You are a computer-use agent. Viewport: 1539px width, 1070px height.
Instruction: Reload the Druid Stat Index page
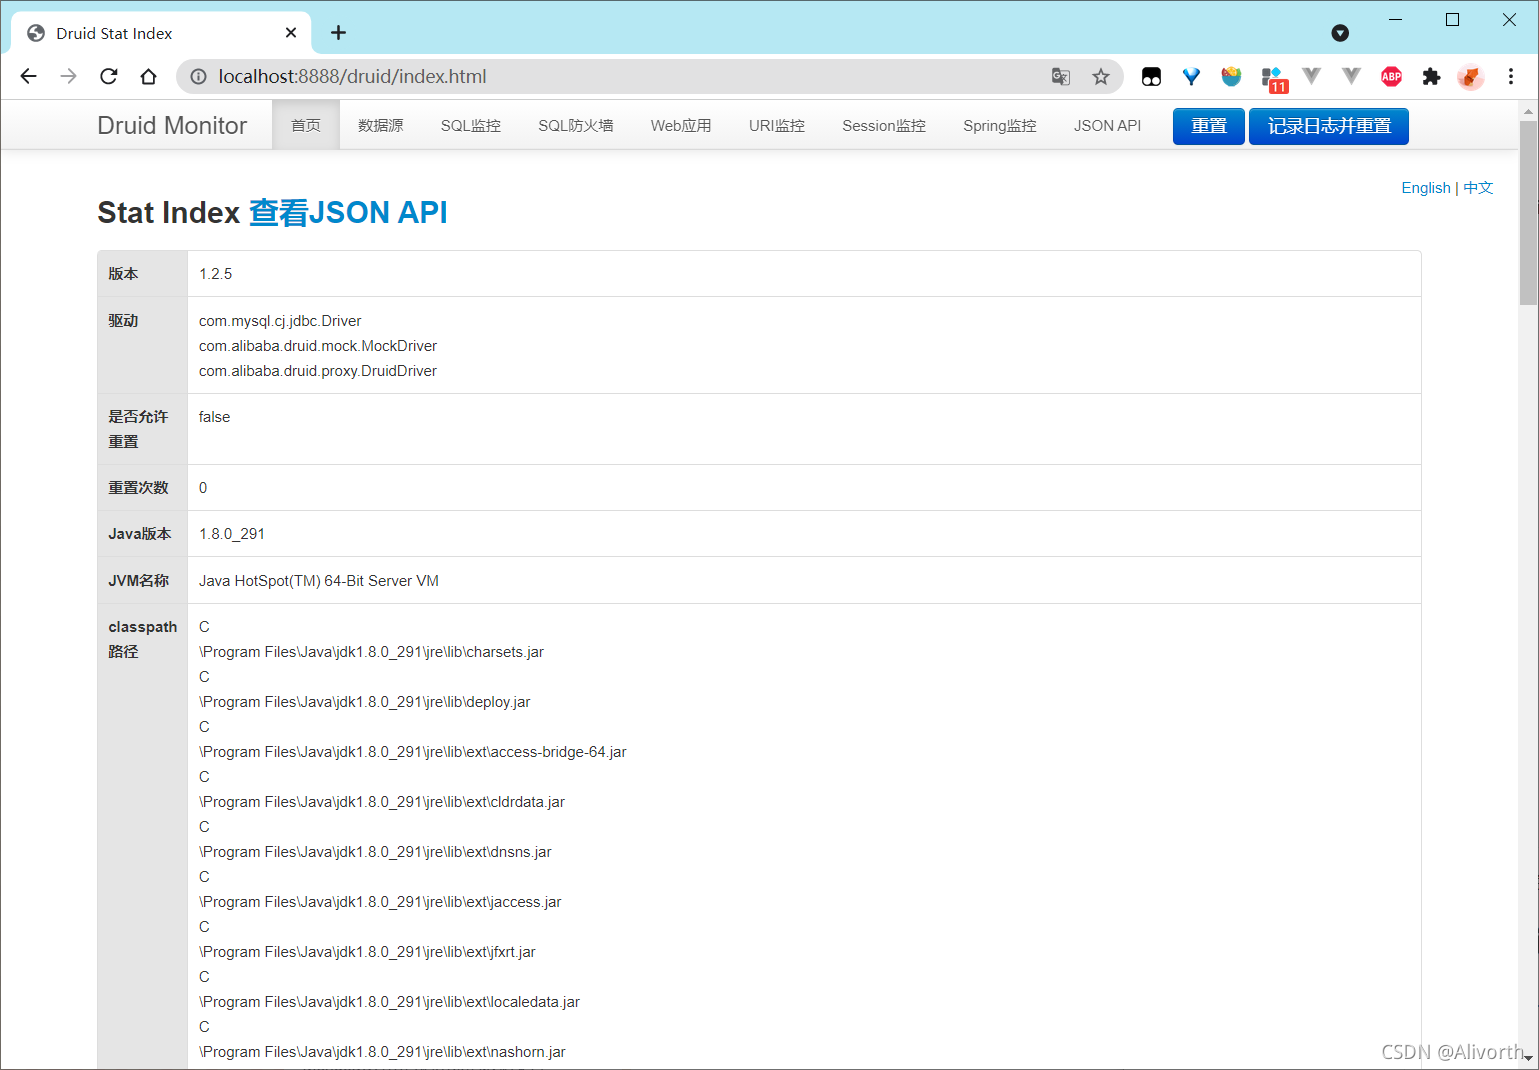click(109, 76)
